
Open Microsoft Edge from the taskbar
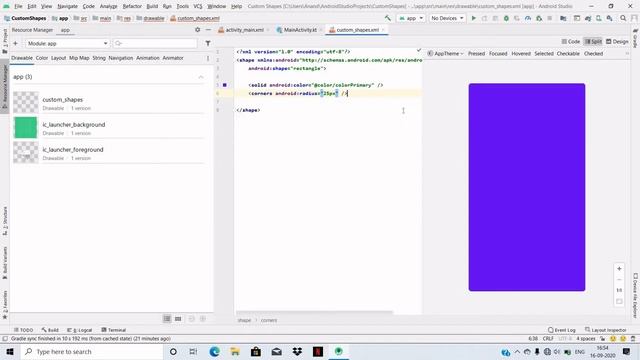pyautogui.click(x=214, y=351)
